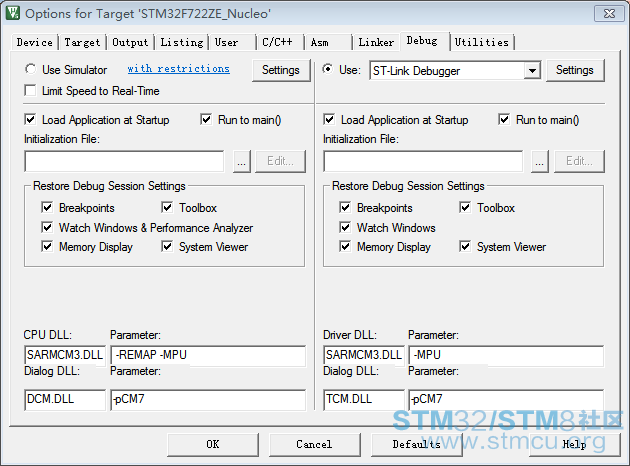This screenshot has width=630, height=466.
Task: Click ST-Link Initialization File field
Action: 423,161
